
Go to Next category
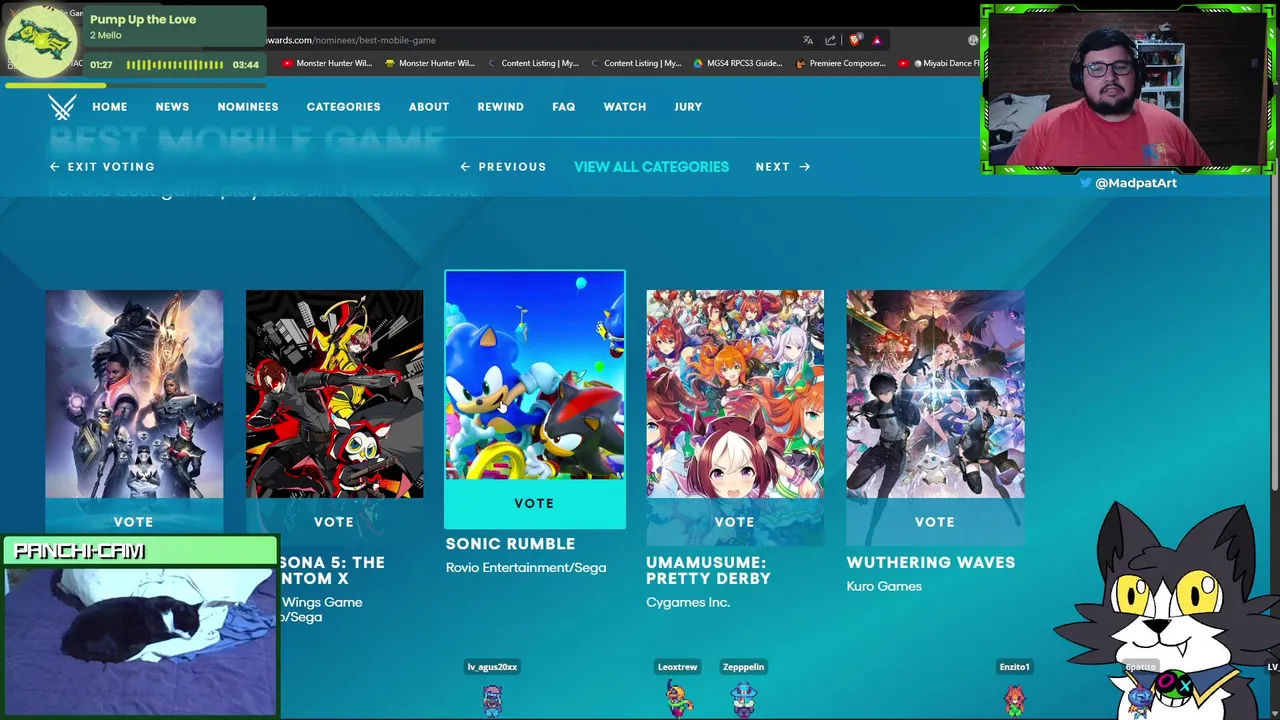(x=783, y=167)
